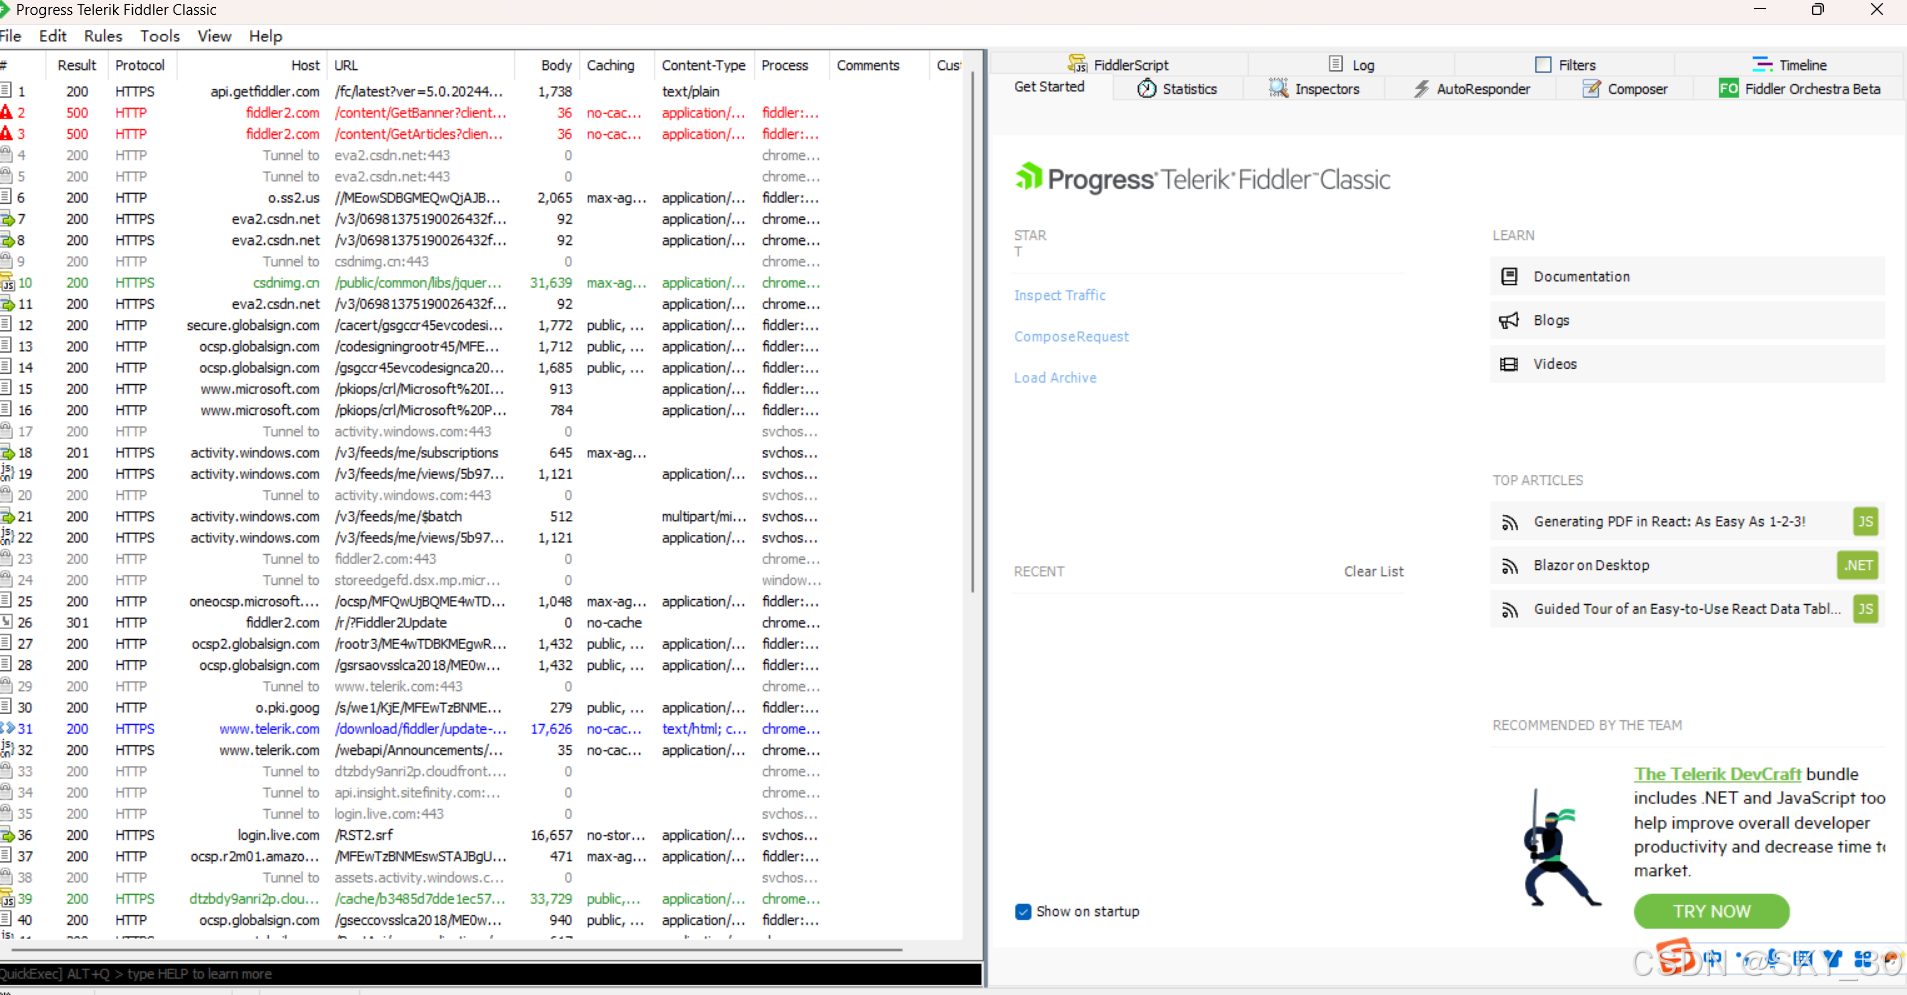This screenshot has width=1907, height=995.
Task: Click RSS icon beside Guided Tour article
Action: [1510, 610]
